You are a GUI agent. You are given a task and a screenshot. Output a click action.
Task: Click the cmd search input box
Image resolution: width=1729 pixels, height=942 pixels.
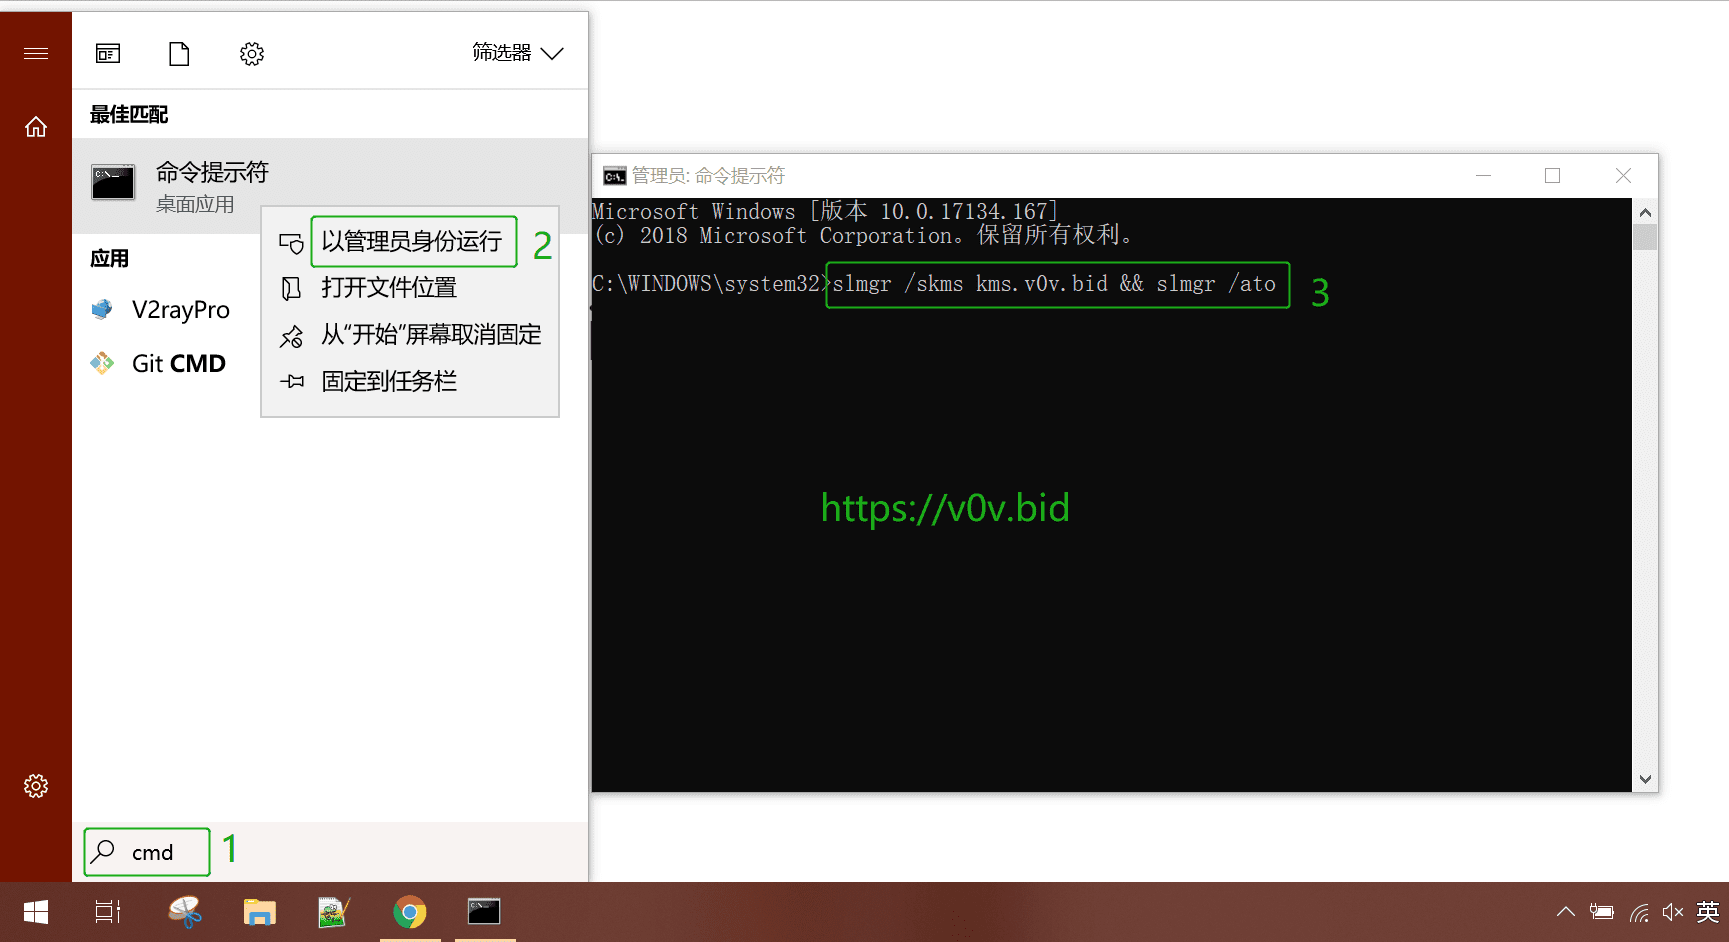146,851
